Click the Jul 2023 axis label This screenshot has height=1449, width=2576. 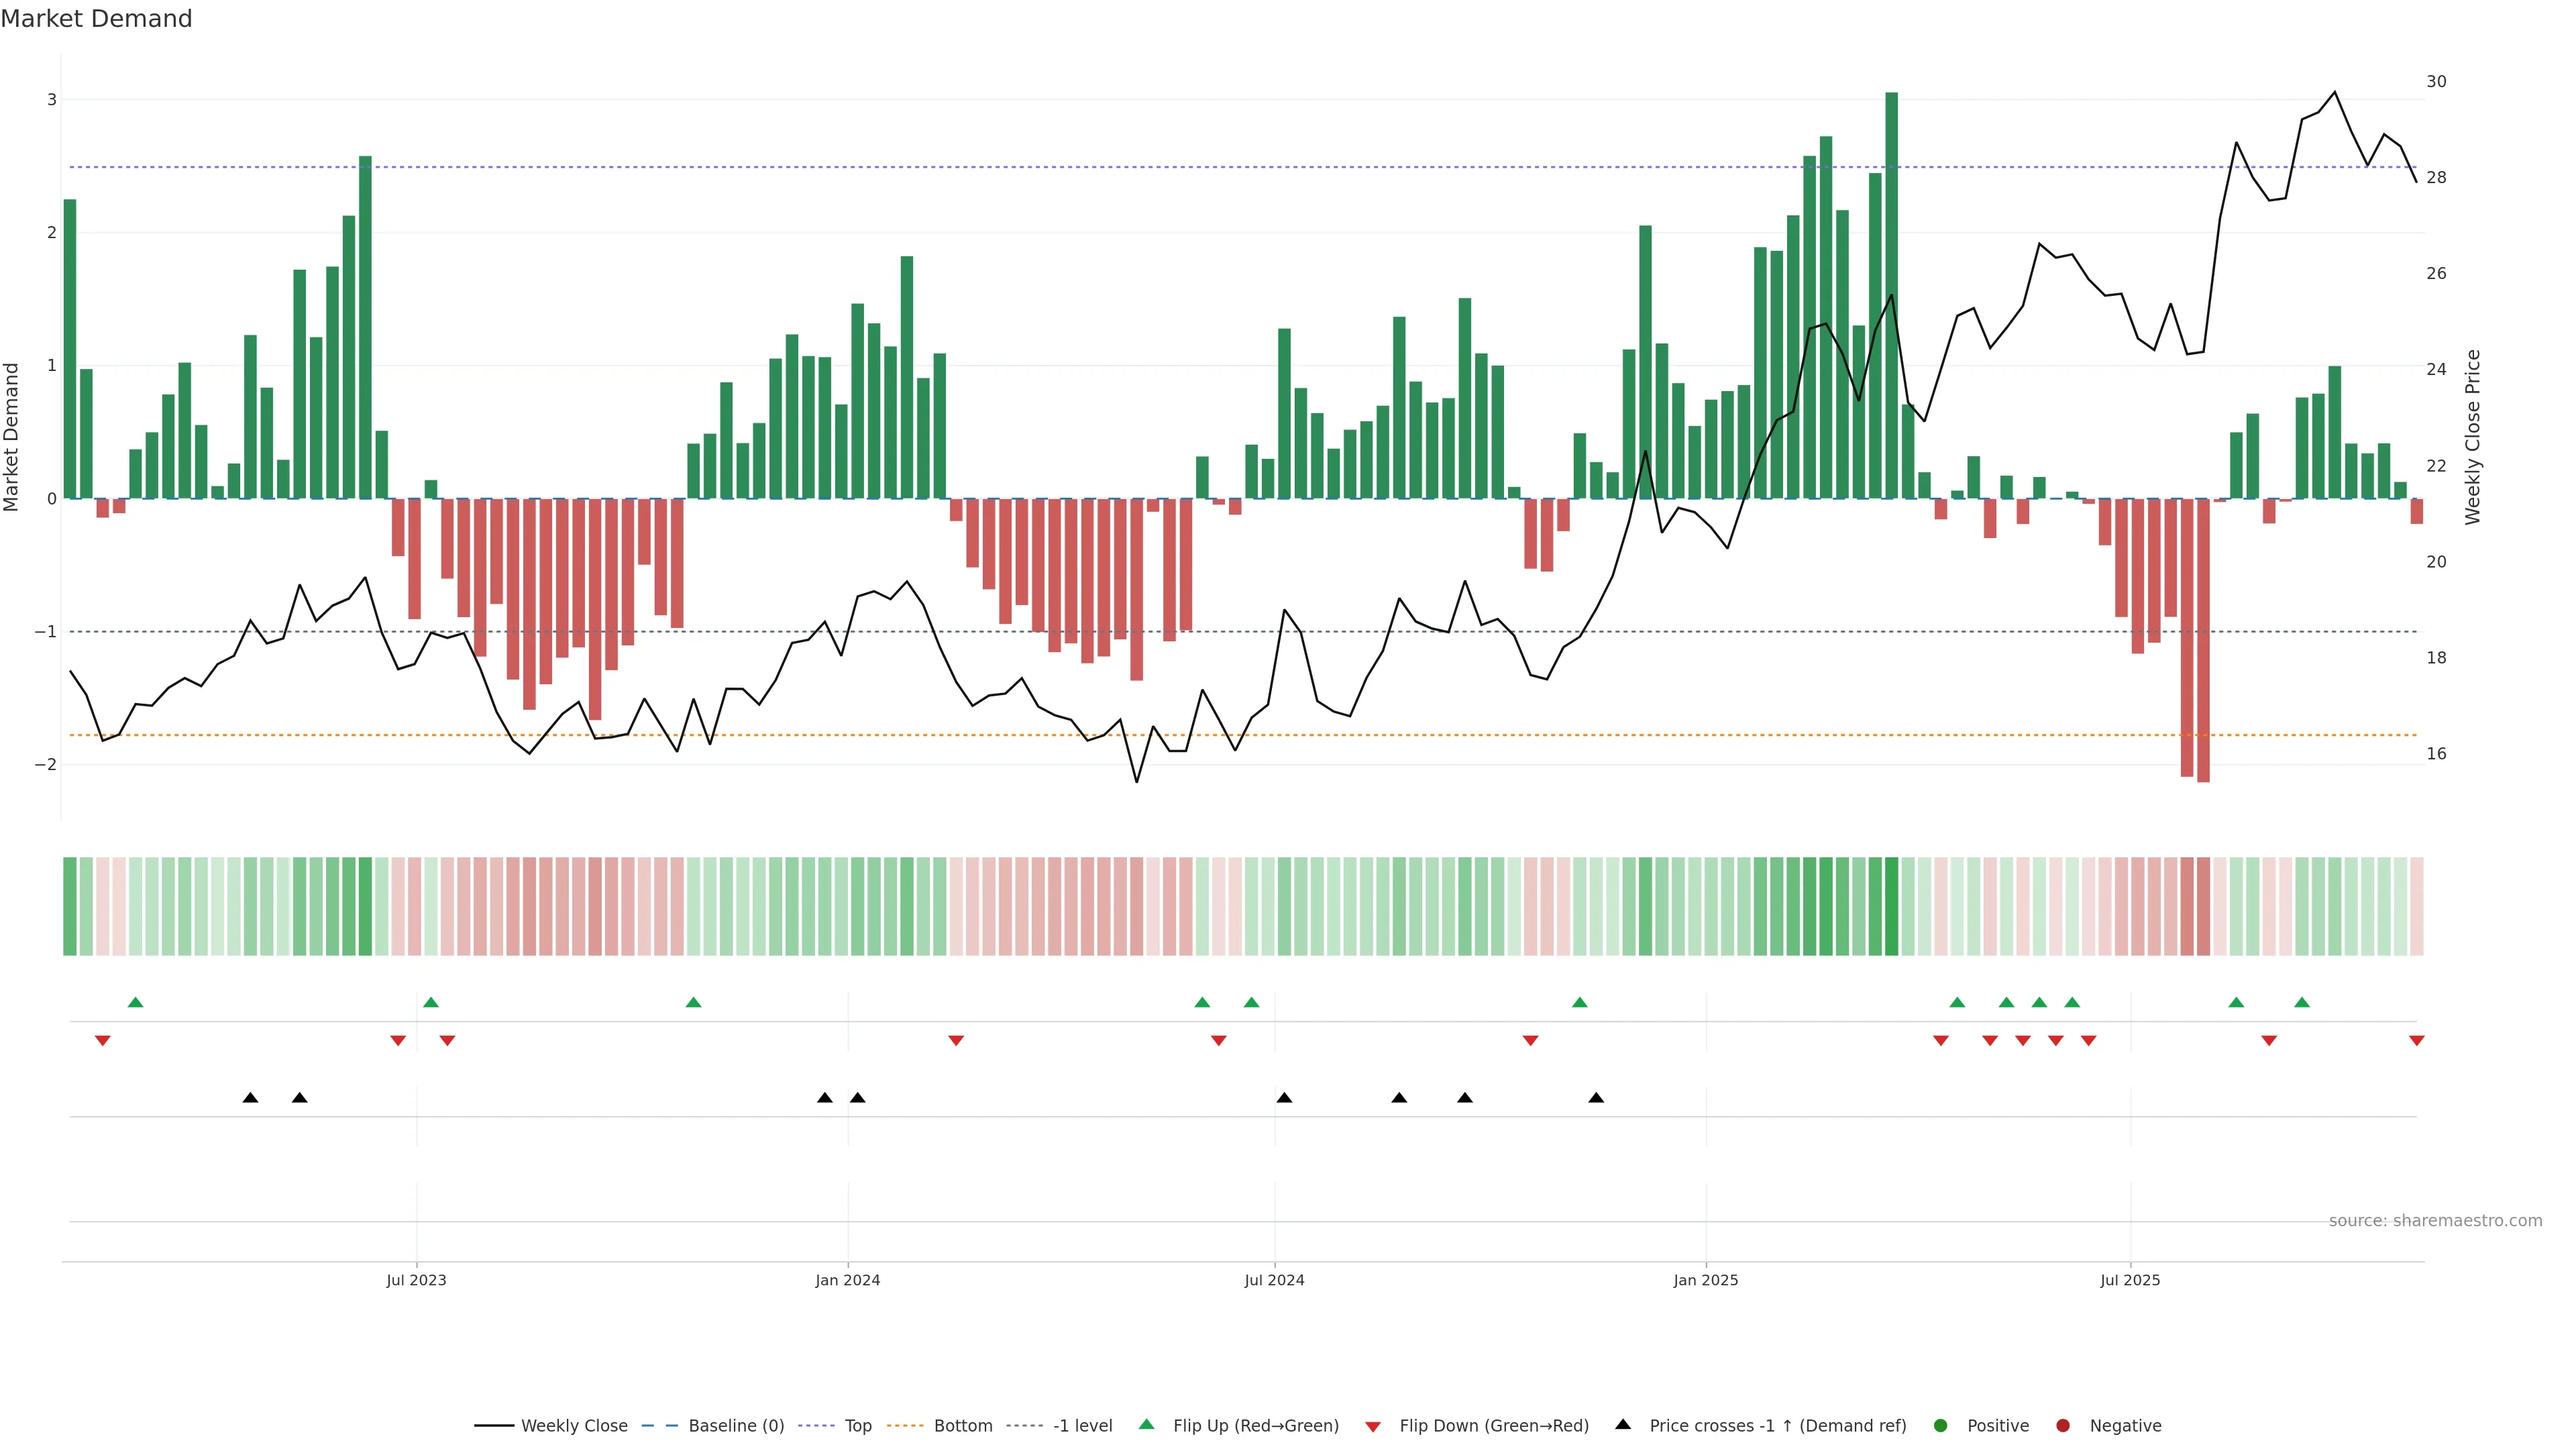pyautogui.click(x=416, y=1280)
